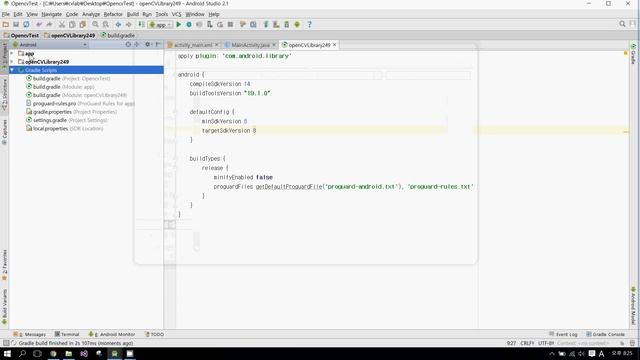640x360 pixels.
Task: Click OpencvTest breadcrumb
Action: (x=21, y=36)
